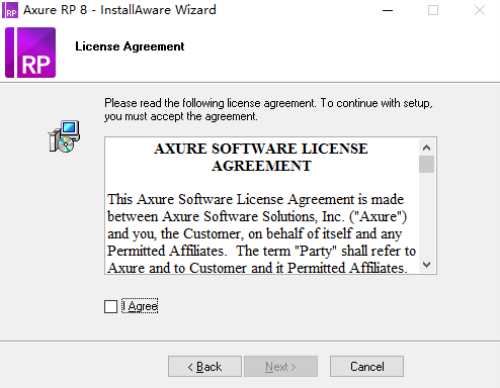Click the 'Please read the following license agreement' text
This screenshot has width=500, height=388.
268,110
